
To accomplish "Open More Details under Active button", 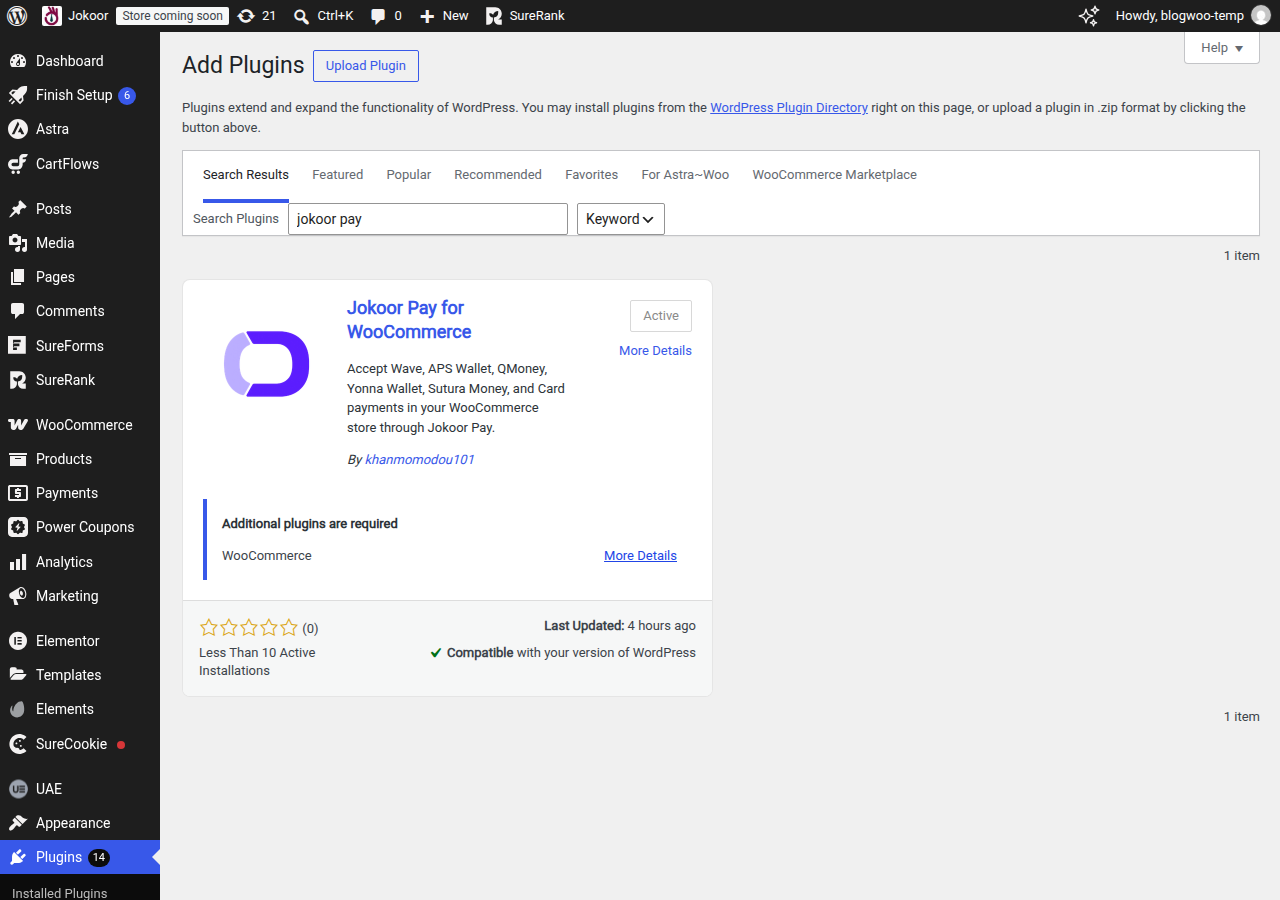I will click(x=655, y=351).
